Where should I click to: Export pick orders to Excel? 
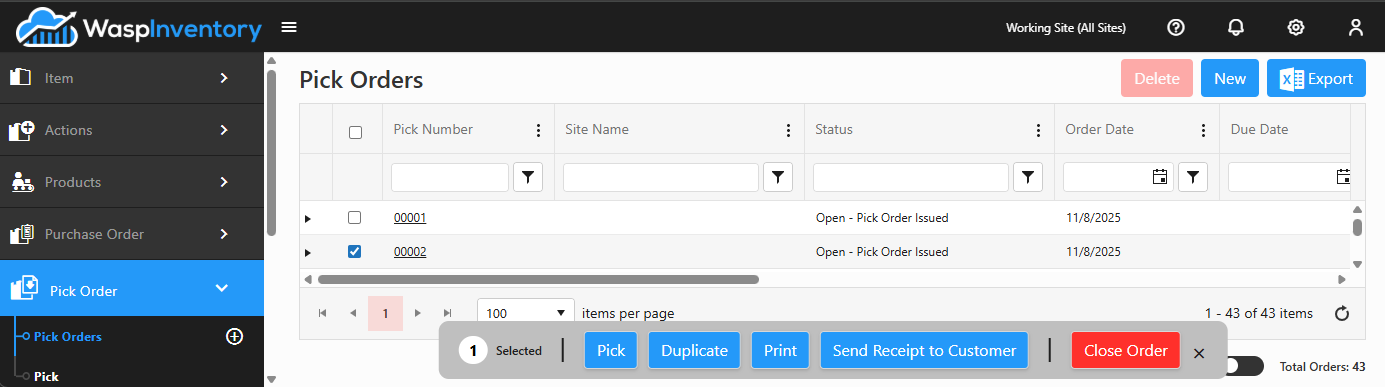[1316, 79]
